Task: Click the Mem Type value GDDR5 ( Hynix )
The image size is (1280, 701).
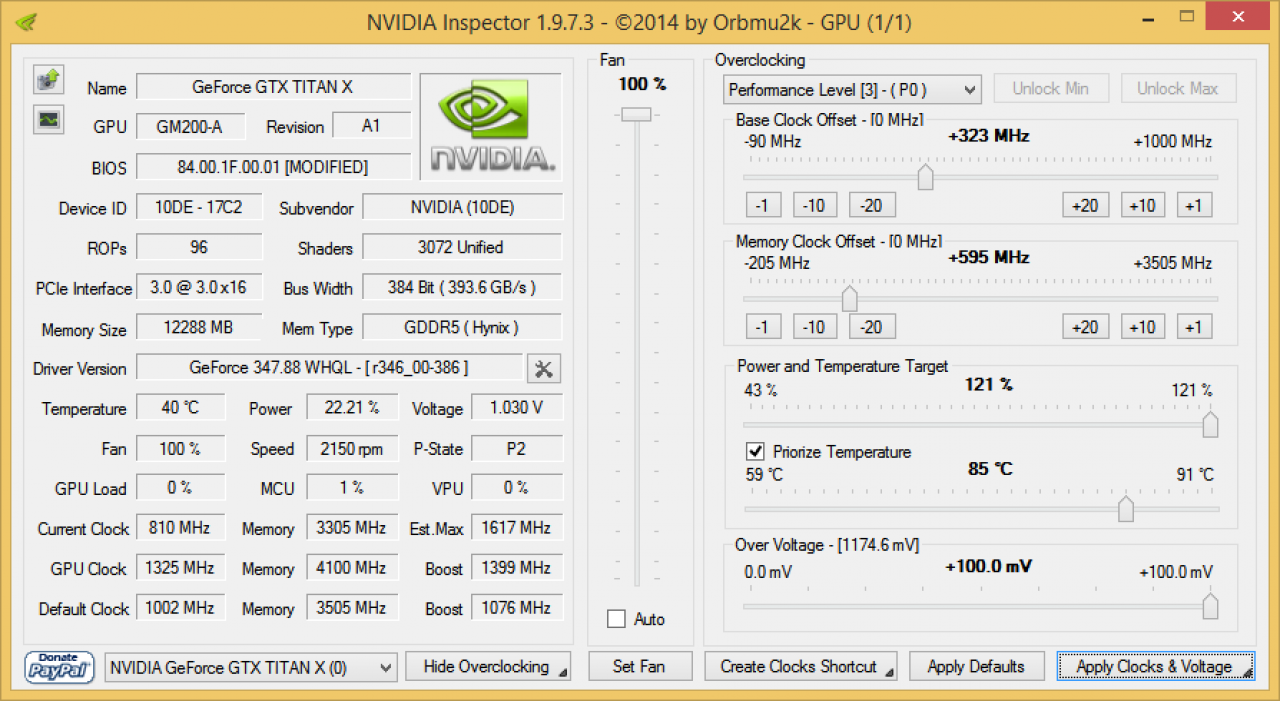Action: tap(462, 328)
